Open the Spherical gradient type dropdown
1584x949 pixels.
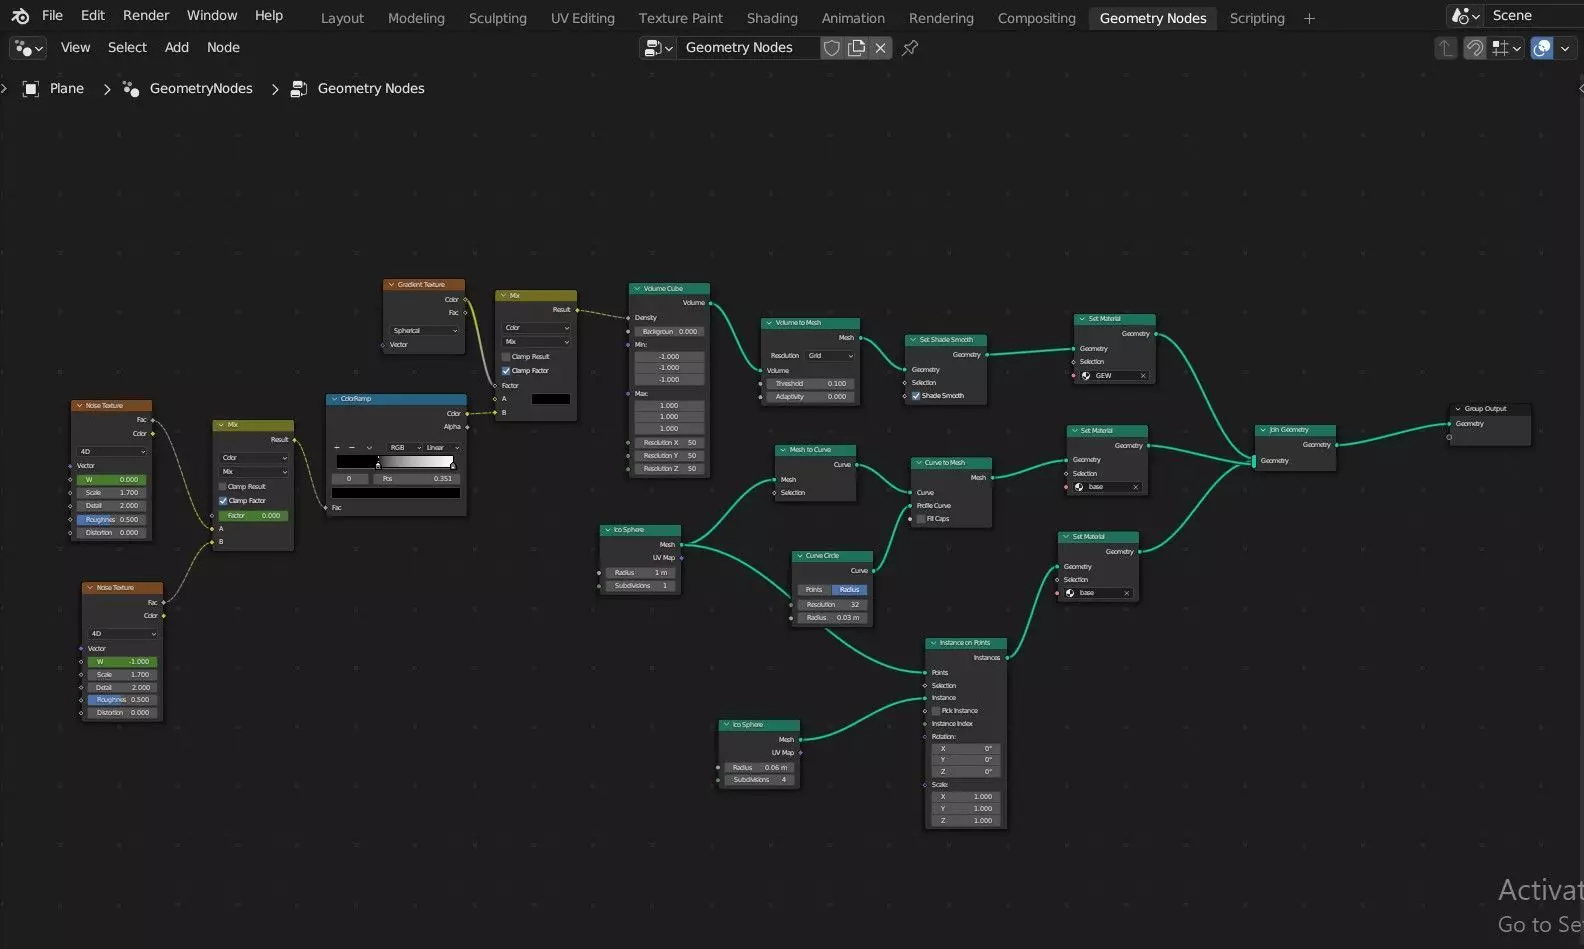[x=425, y=331]
